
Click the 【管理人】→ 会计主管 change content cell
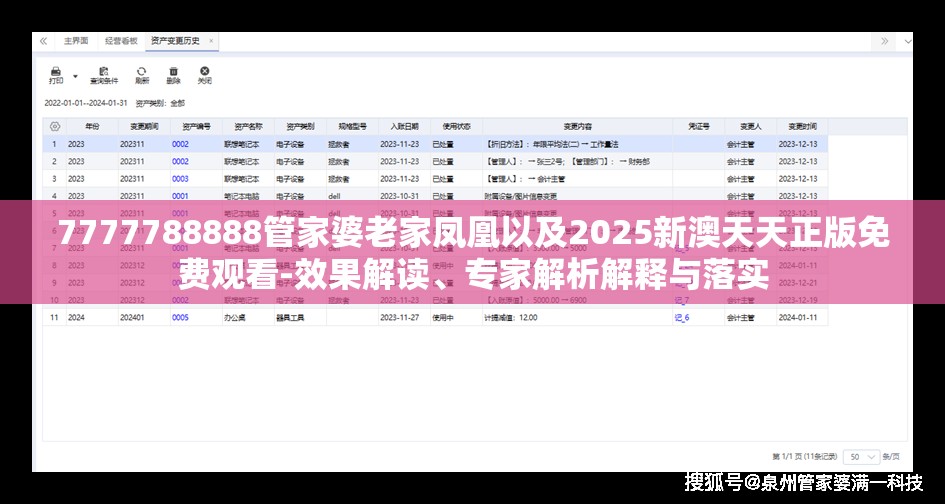coord(577,179)
